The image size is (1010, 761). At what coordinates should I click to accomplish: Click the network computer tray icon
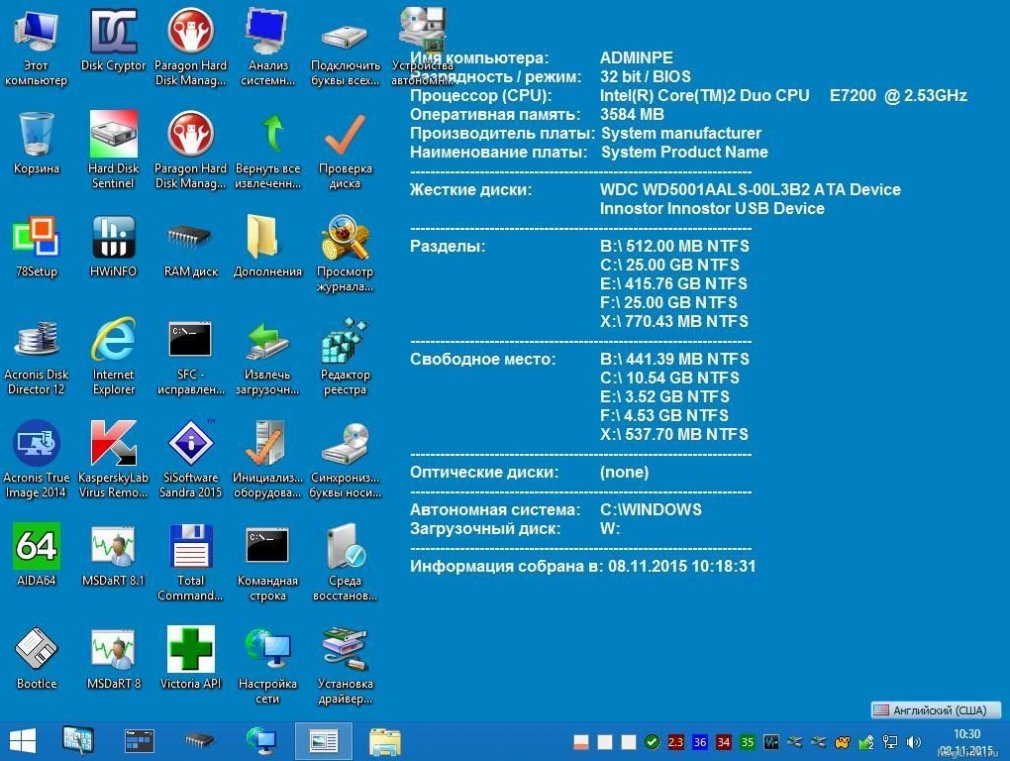(890, 742)
